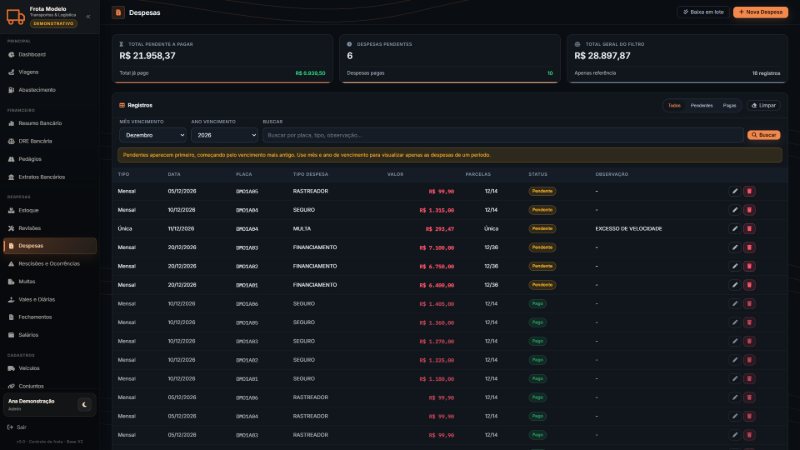This screenshot has height=450, width=800.
Task: Click the Status column header
Action: coord(538,174)
